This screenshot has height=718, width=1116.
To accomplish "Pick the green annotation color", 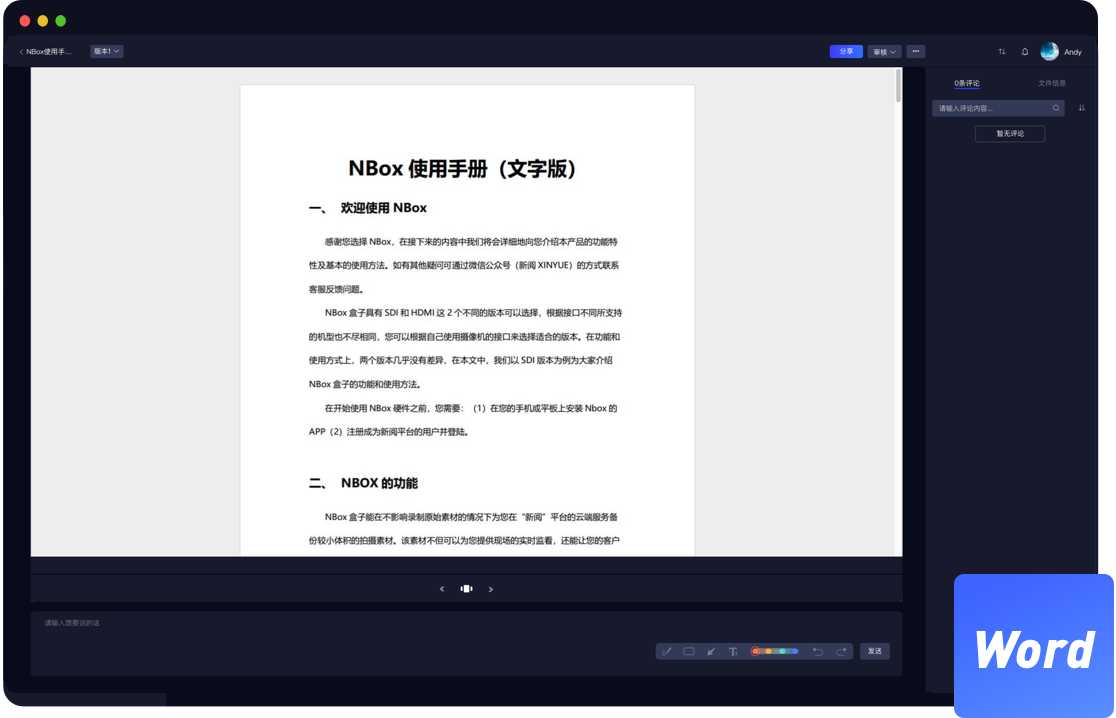I will (x=782, y=651).
